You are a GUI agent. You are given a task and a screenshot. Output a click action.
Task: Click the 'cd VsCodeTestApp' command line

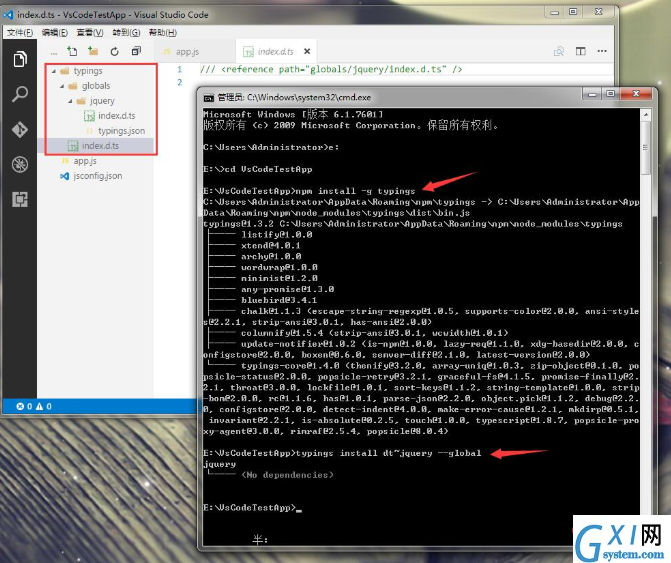click(x=258, y=169)
